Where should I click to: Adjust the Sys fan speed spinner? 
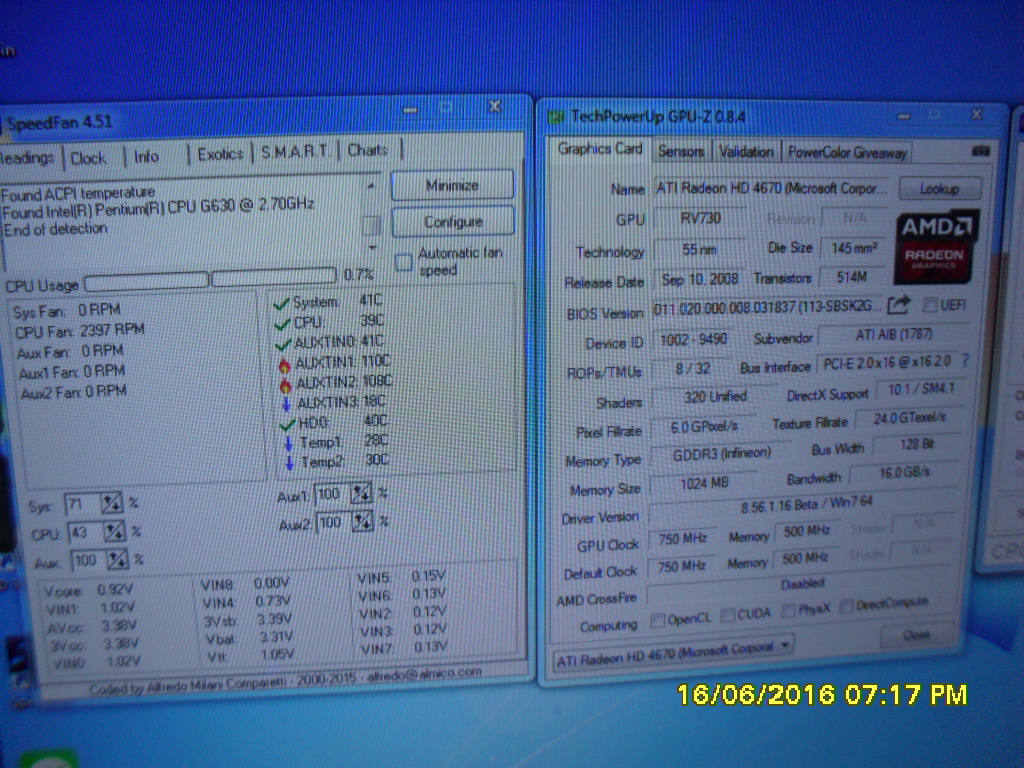coord(111,503)
